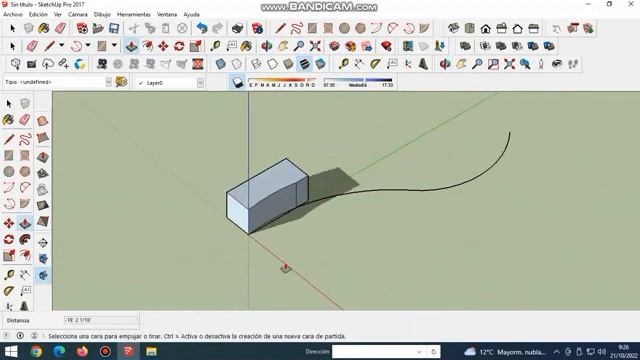Image resolution: width=640 pixels, height=360 pixels.
Task: Enable Wireframe face style
Action: coord(256,64)
